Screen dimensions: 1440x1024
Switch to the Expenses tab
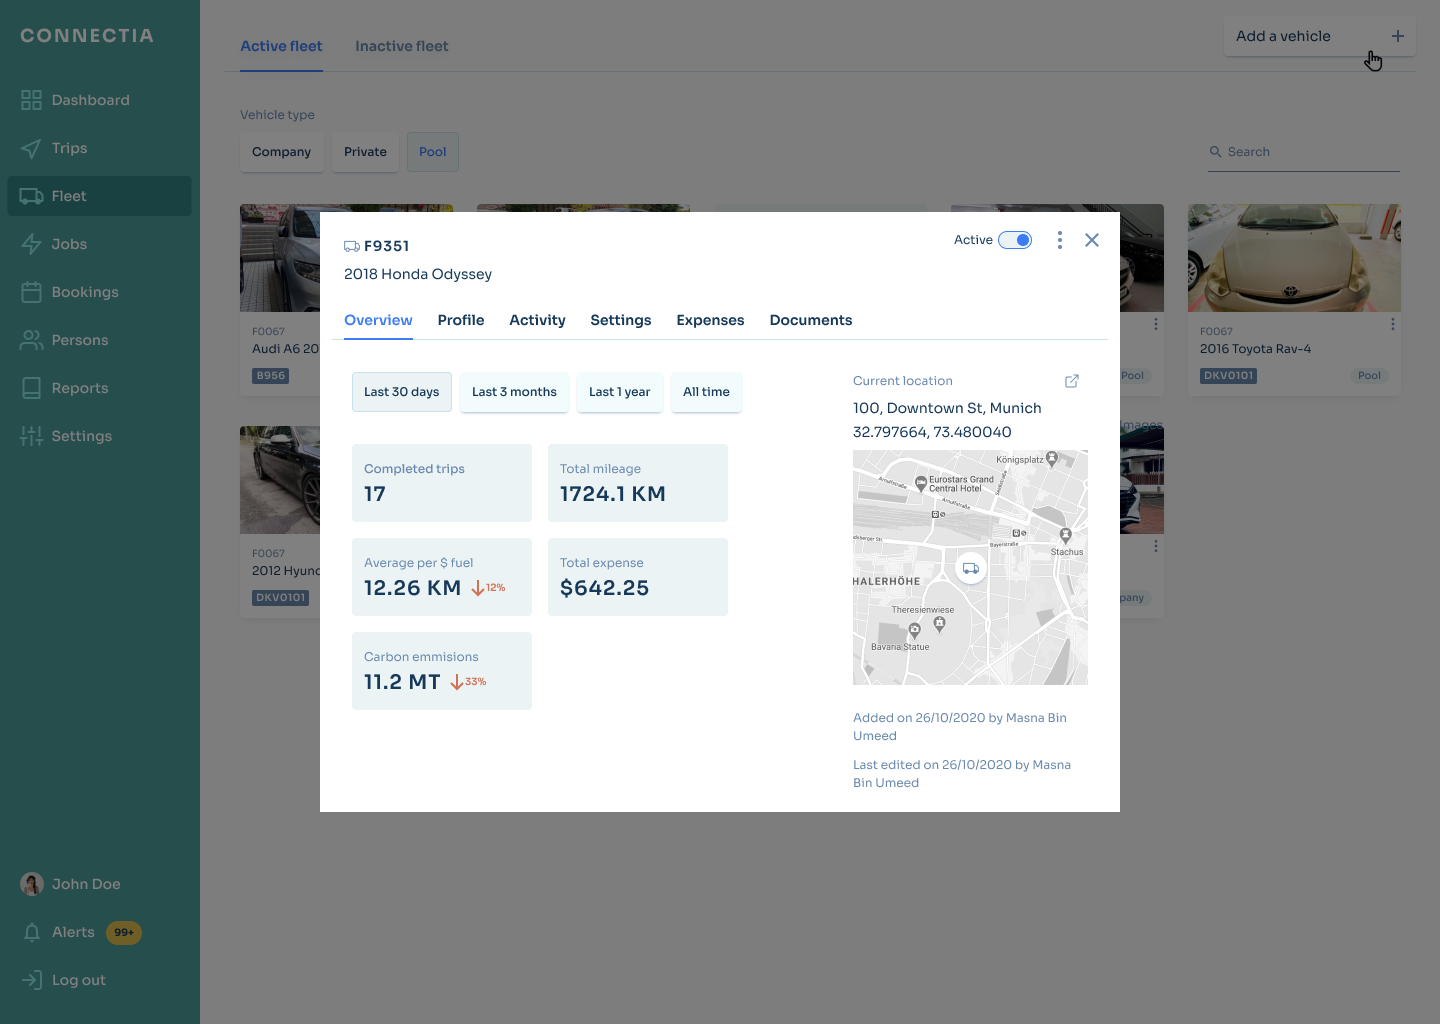(710, 320)
